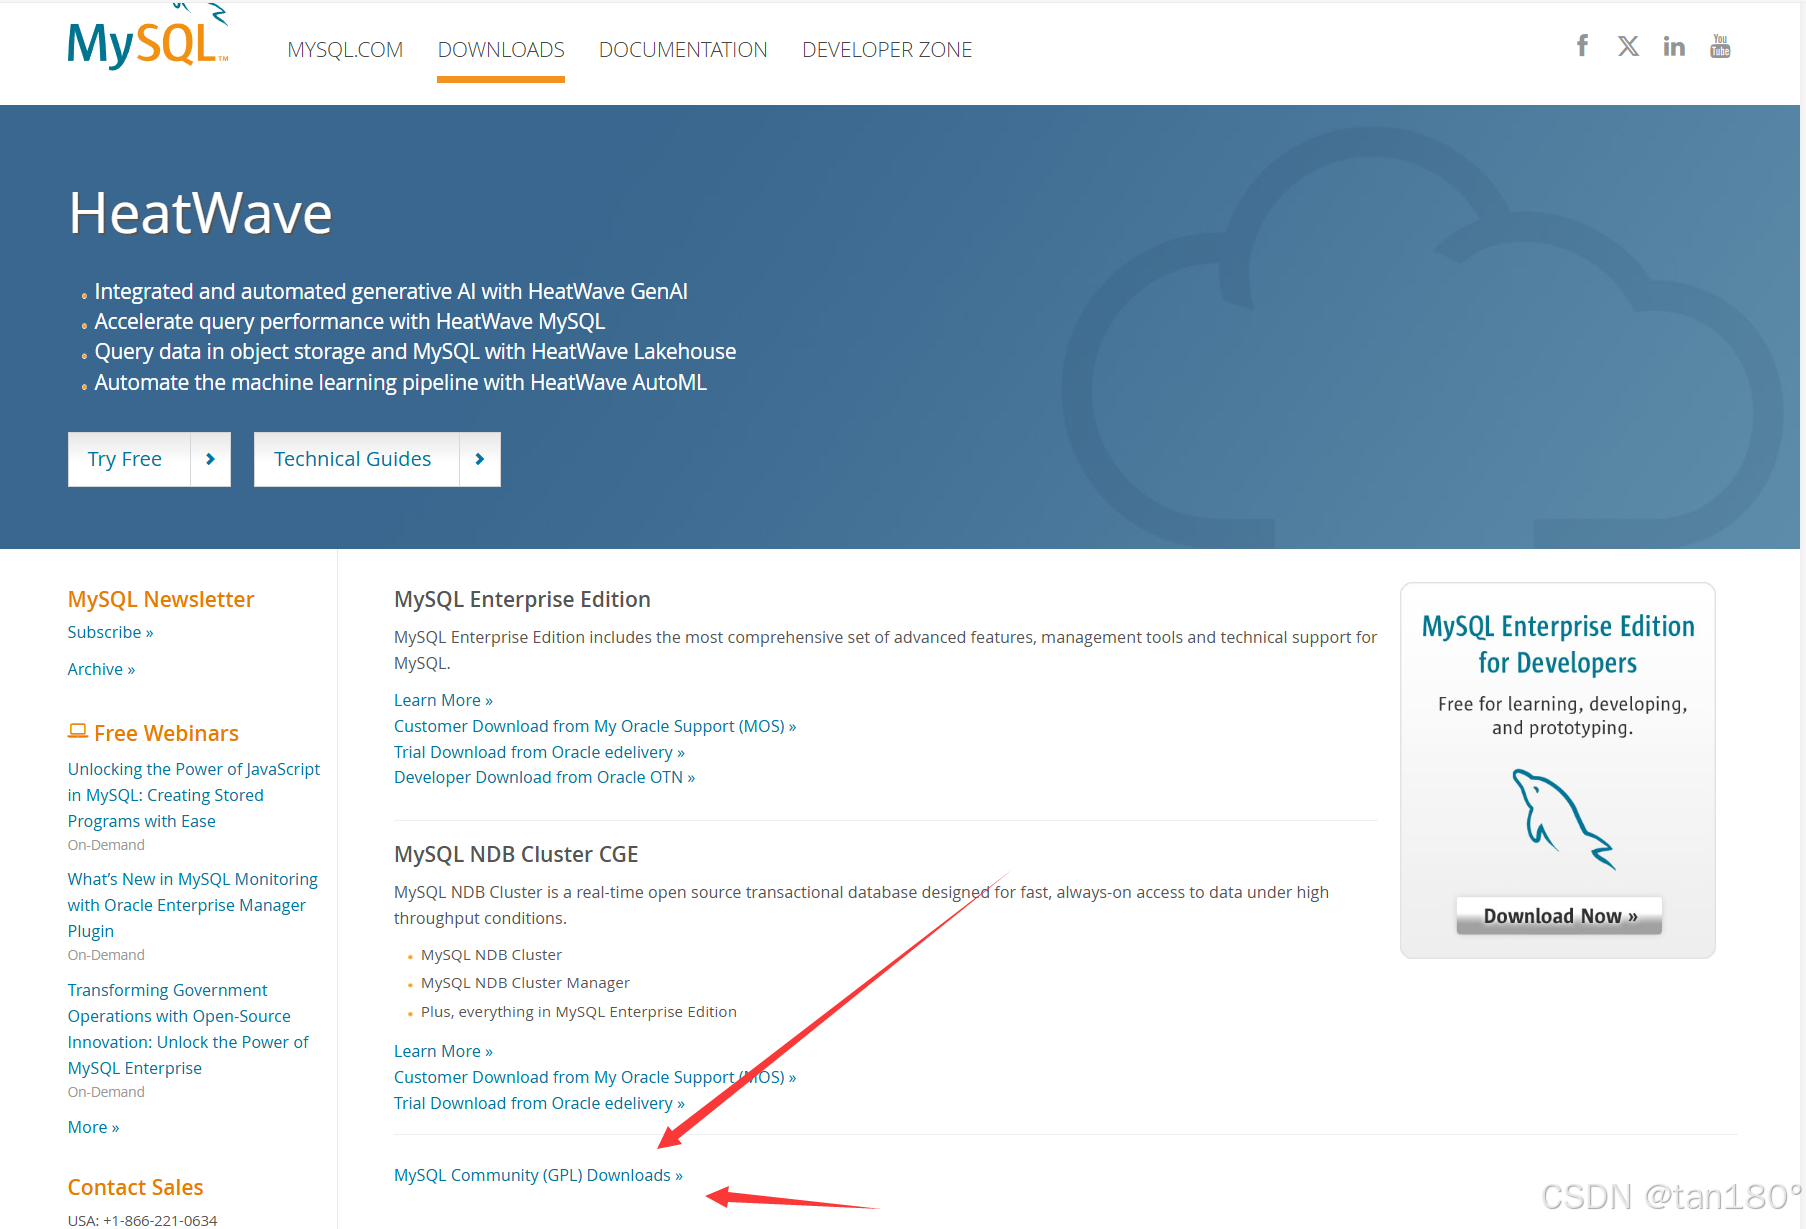Click the HeatWave Lakehouse bullet text
The width and height of the screenshot is (1806, 1229).
[x=415, y=351]
